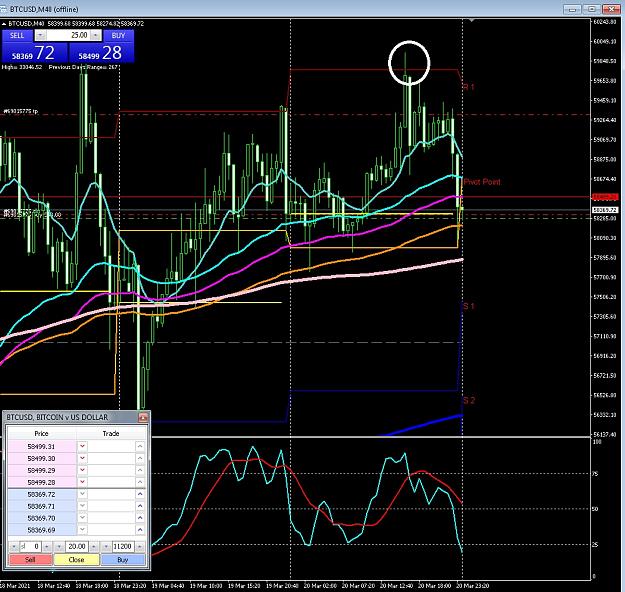Select the 58369.69 price cell
The width and height of the screenshot is (625, 592).
tap(42, 530)
